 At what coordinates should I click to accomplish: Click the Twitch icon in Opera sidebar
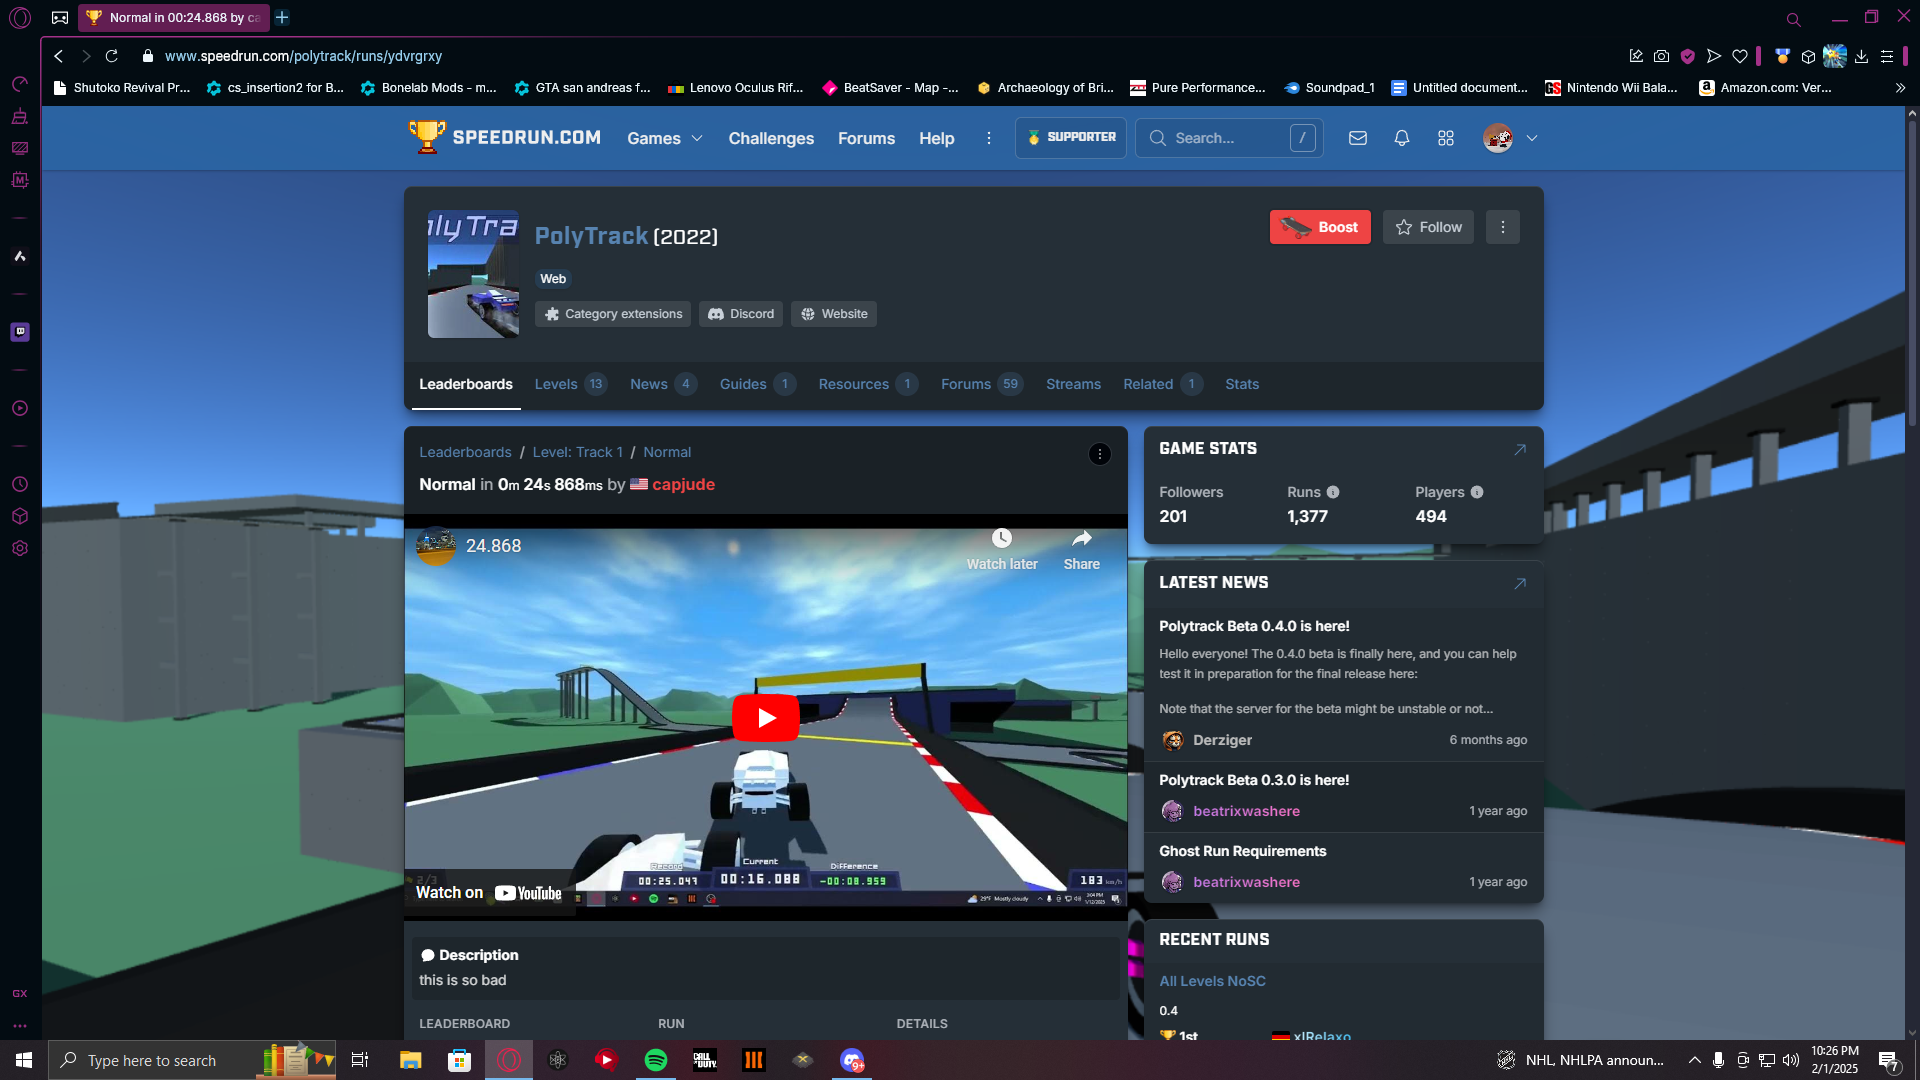tap(20, 332)
